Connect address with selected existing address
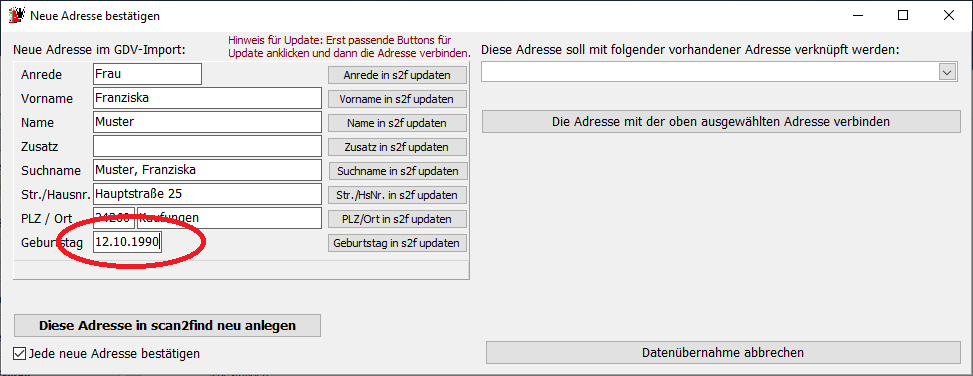 coord(721,122)
